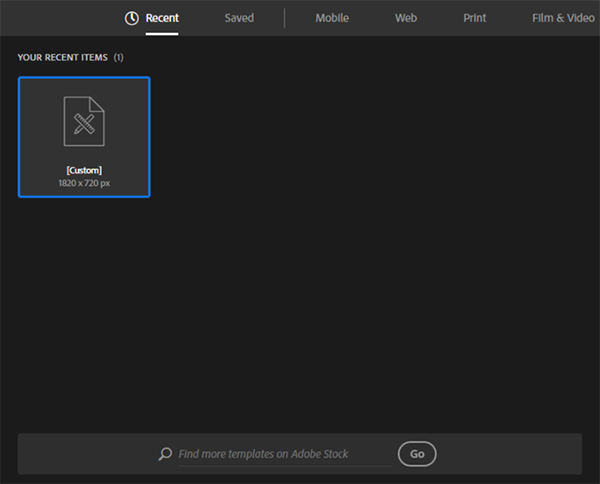Click the magnifying glass search icon
Screen dimensions: 600x484
click(x=165, y=454)
